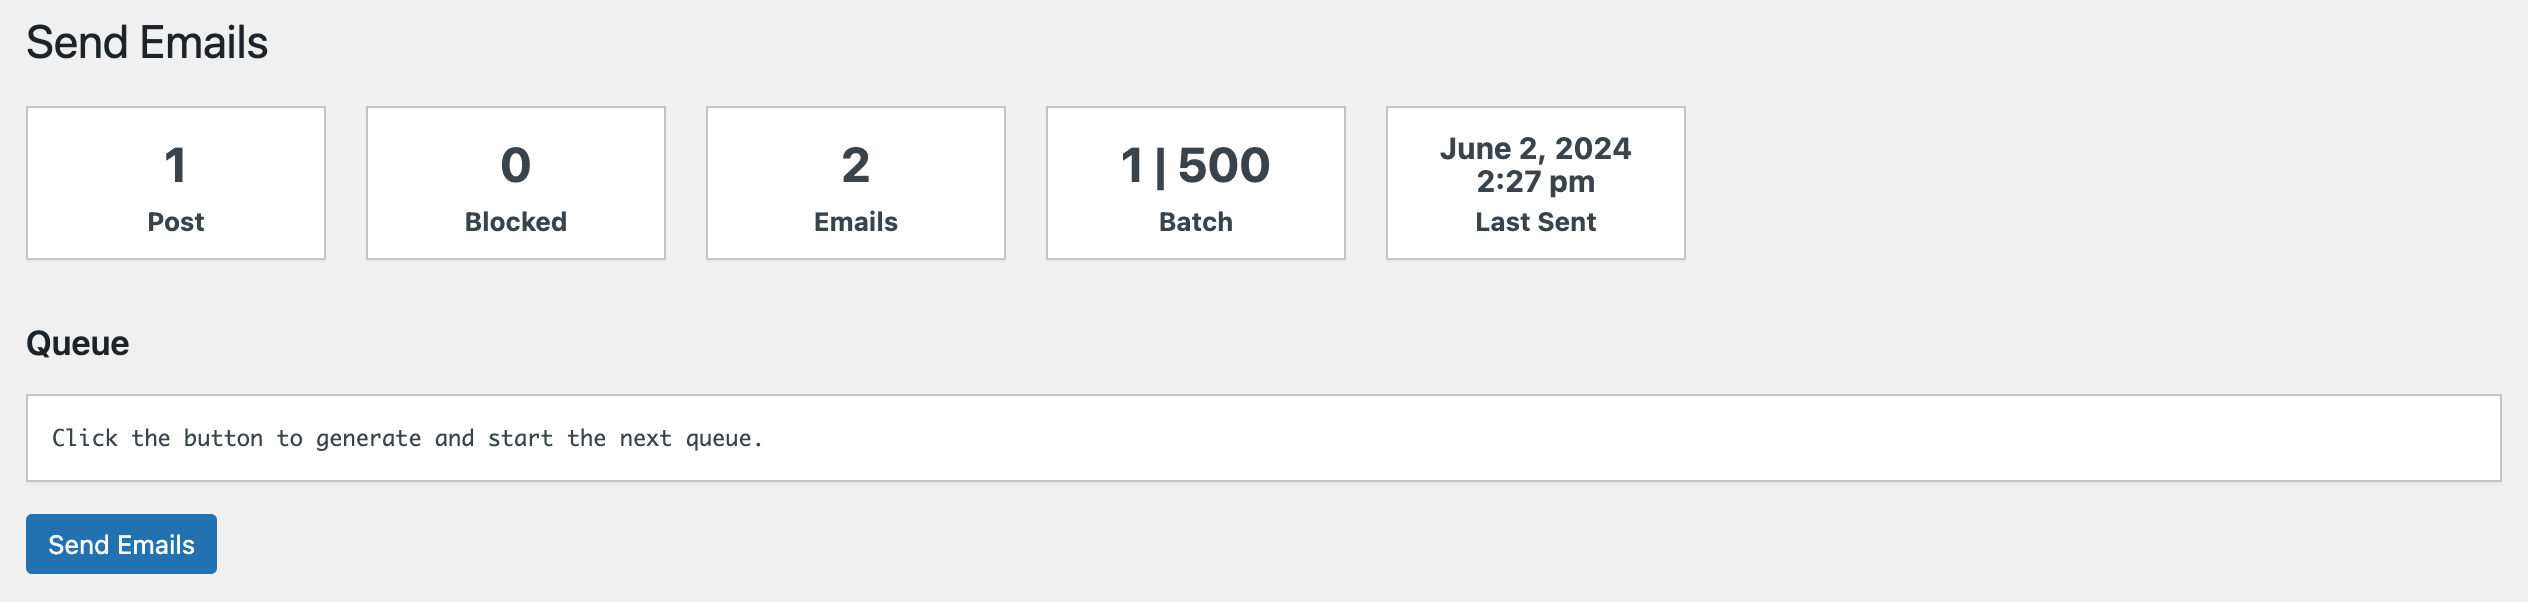Click the number 1 above Post
Image resolution: width=2528 pixels, height=602 pixels.
(x=176, y=165)
